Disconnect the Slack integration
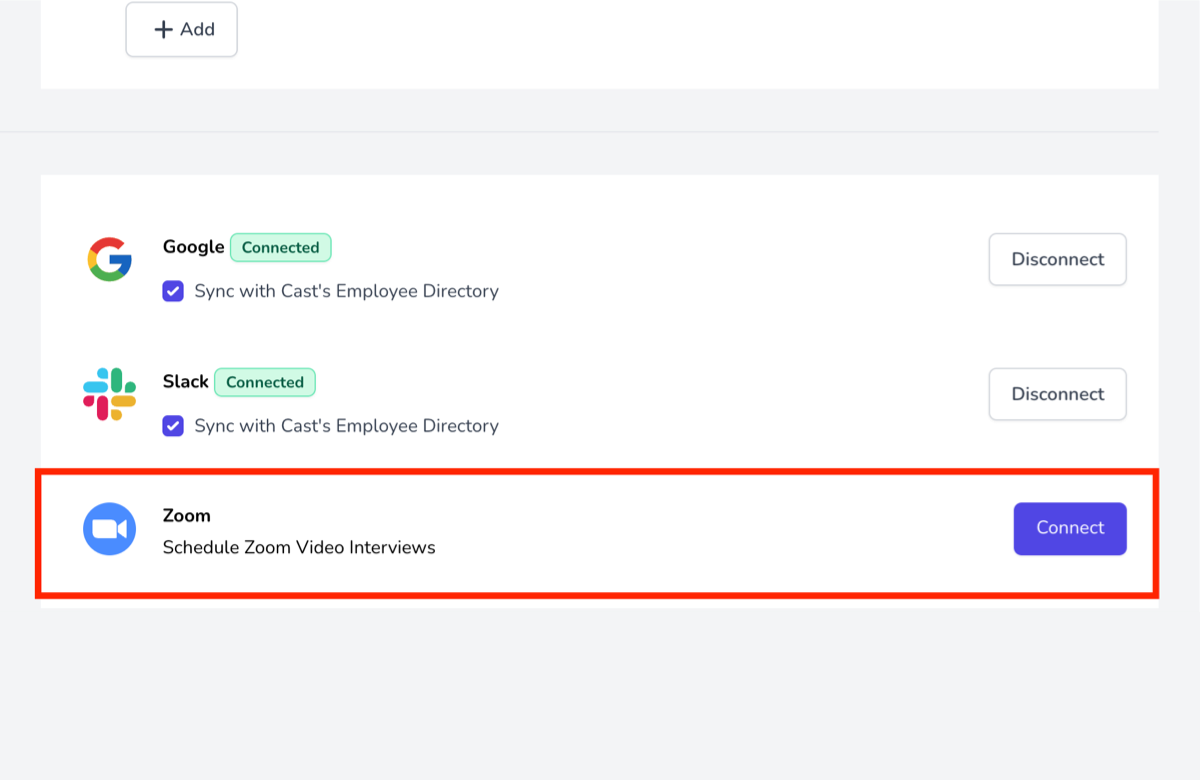 point(1057,394)
